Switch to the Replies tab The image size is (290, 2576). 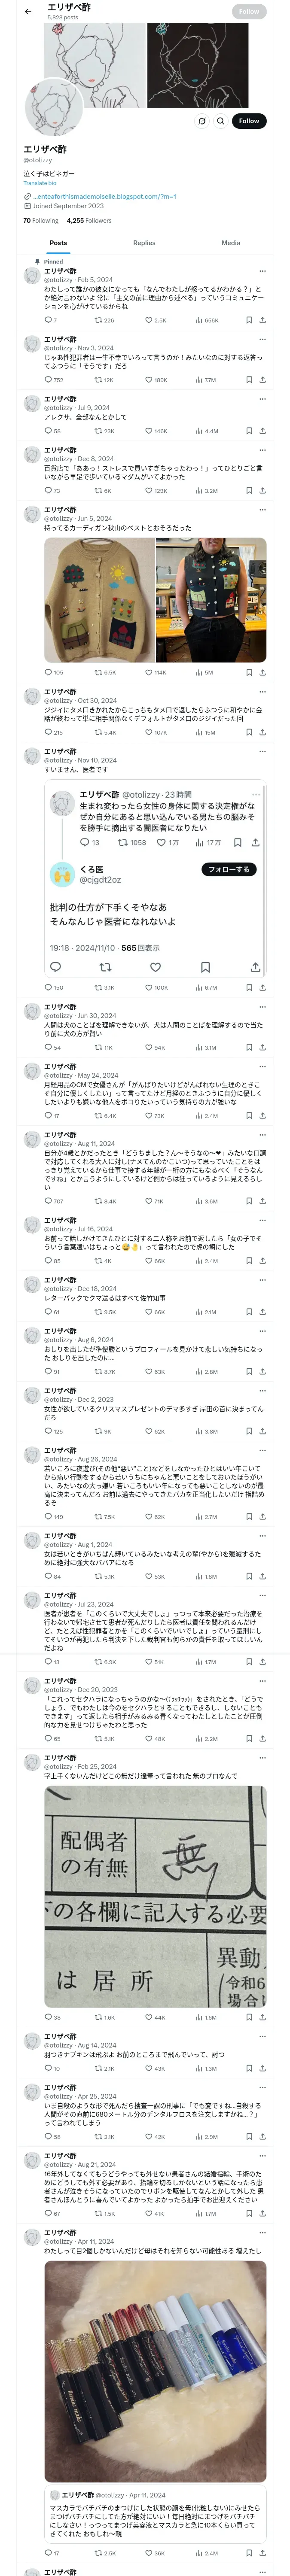(144, 243)
